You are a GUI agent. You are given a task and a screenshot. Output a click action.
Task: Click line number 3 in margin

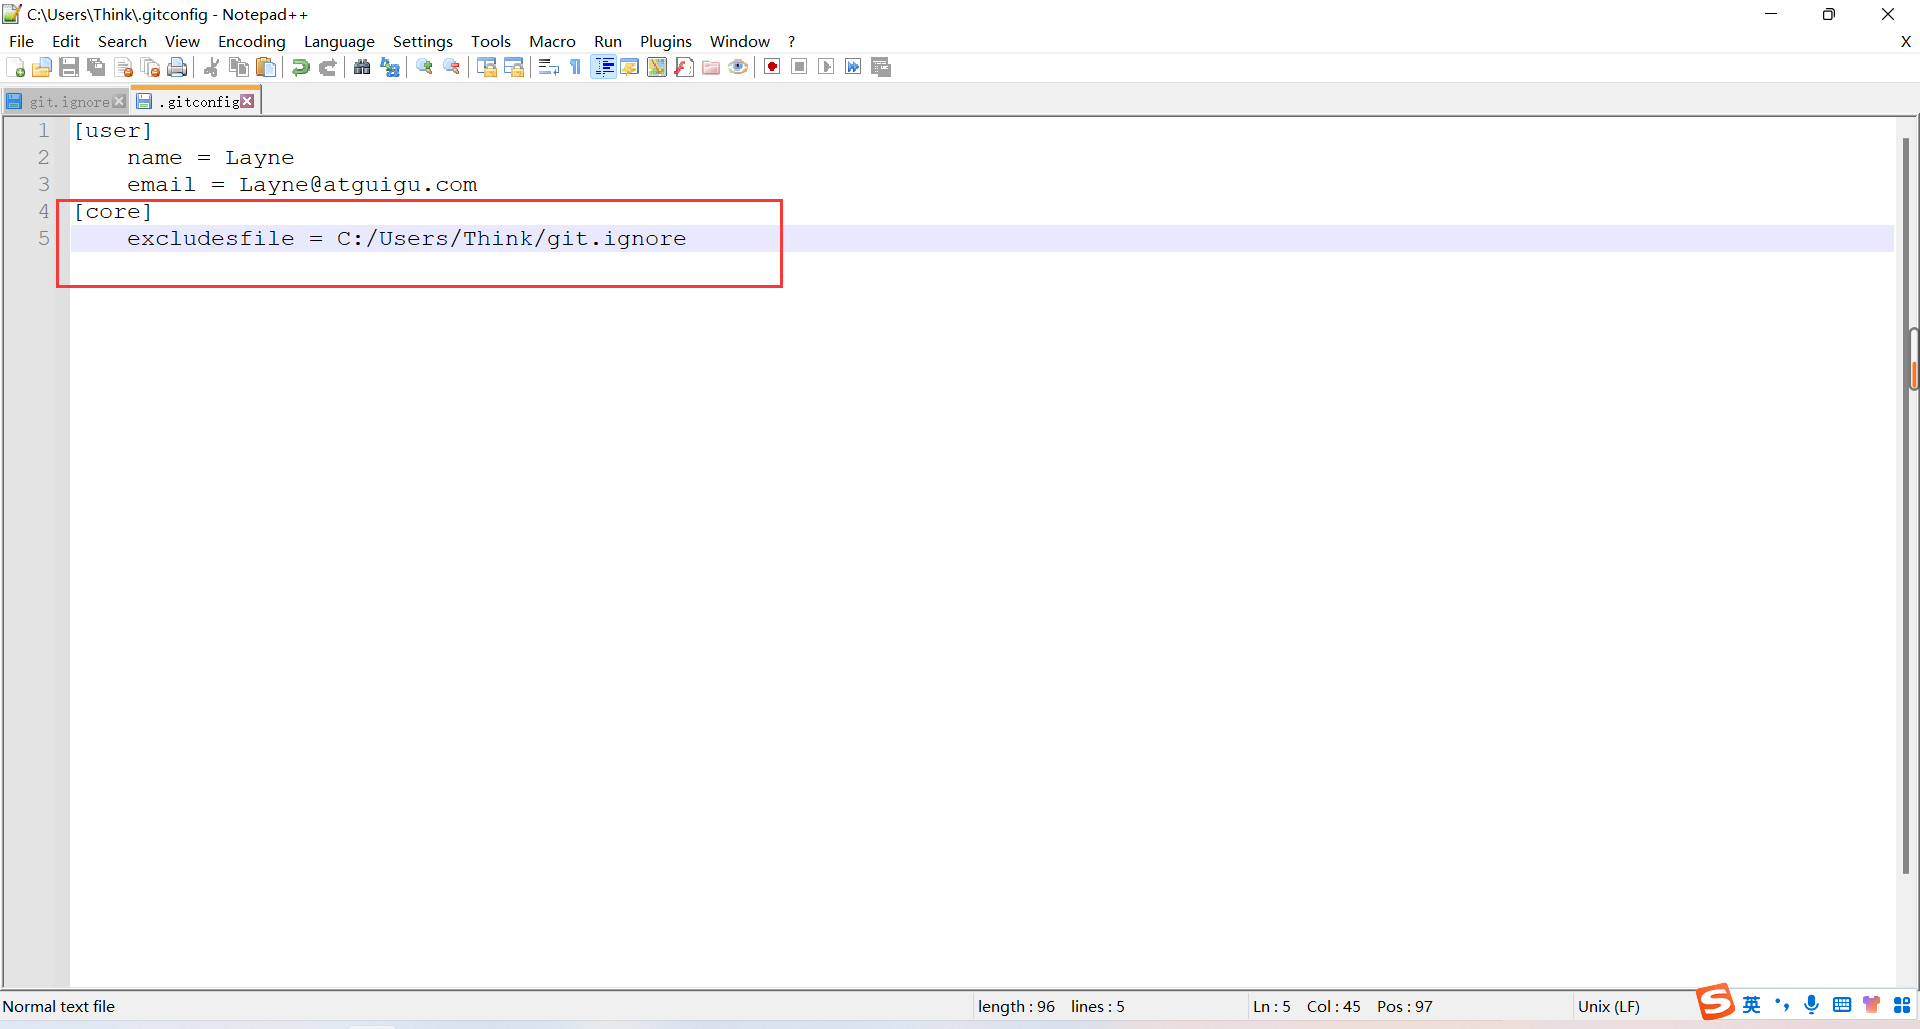(x=43, y=185)
